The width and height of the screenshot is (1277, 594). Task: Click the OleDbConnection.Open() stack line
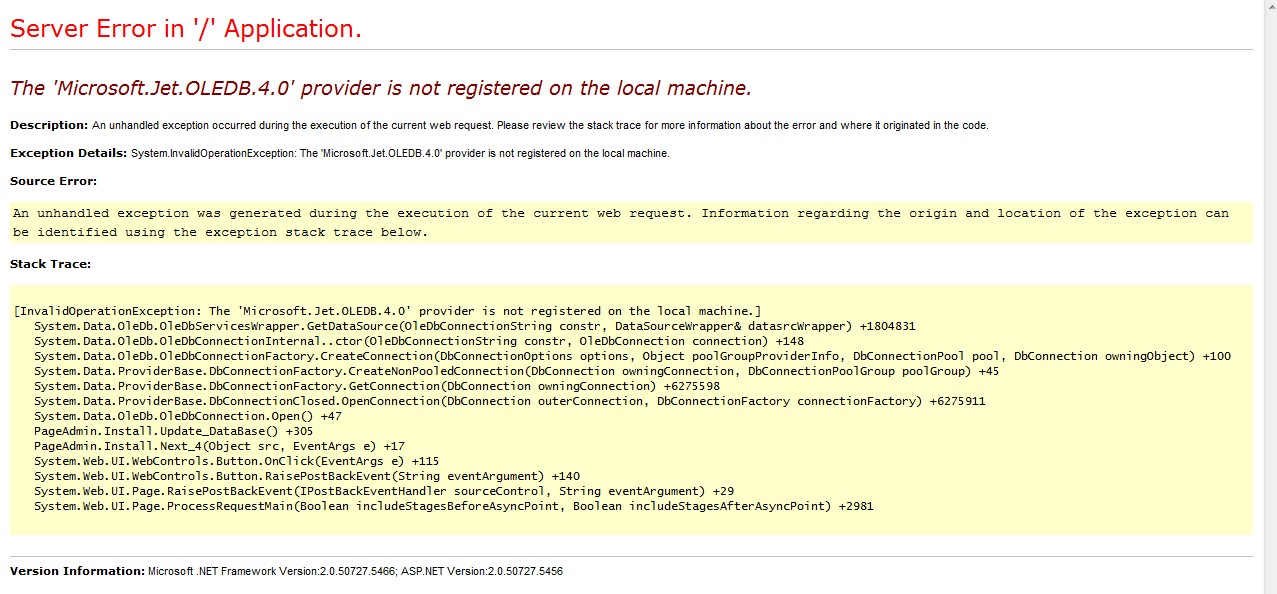click(x=187, y=416)
